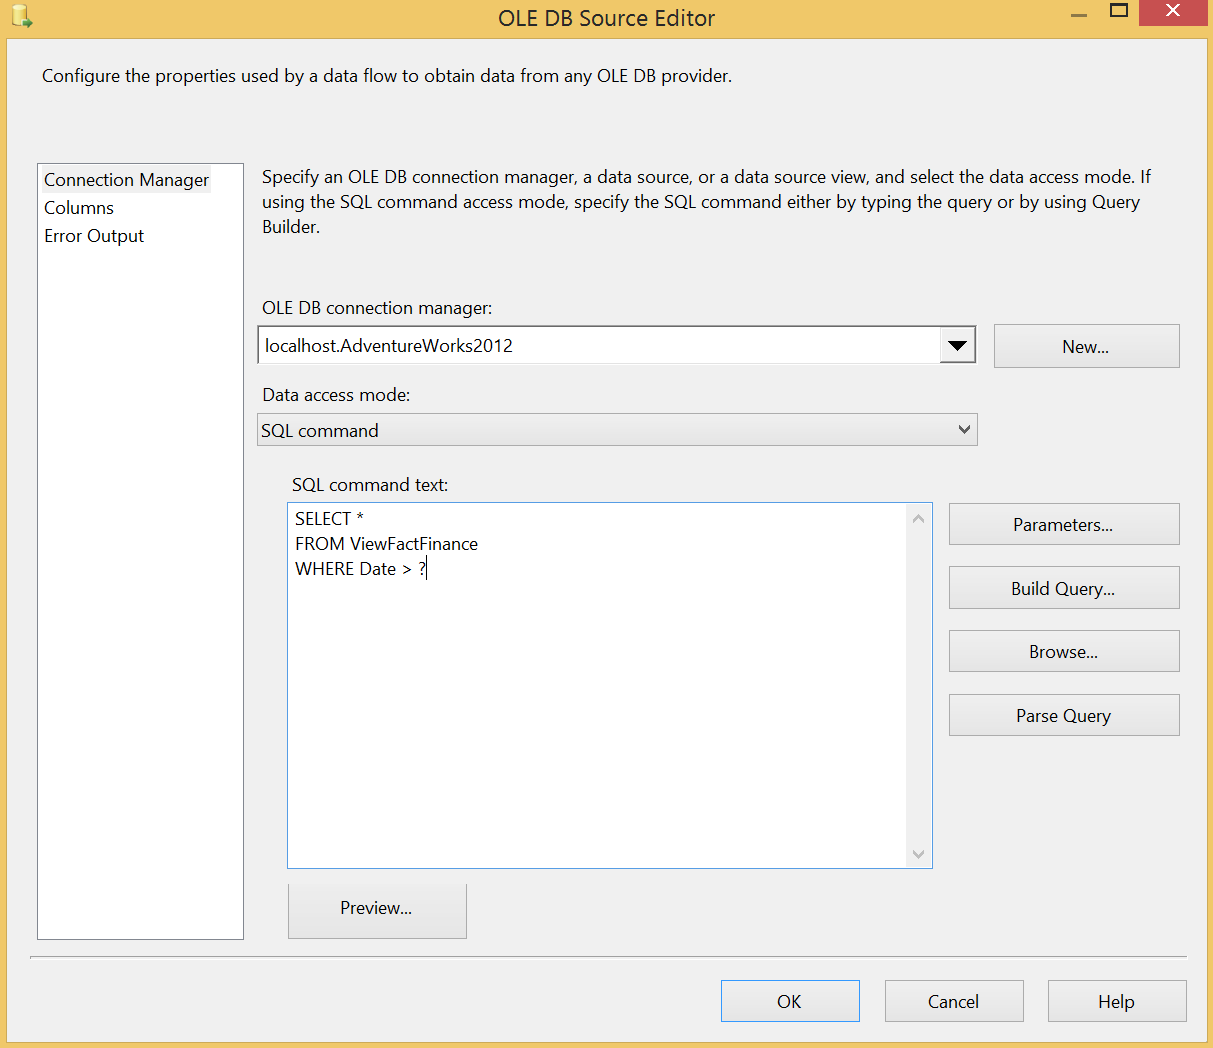This screenshot has width=1213, height=1048.
Task: Click Preview... to view query results
Action: point(376,909)
